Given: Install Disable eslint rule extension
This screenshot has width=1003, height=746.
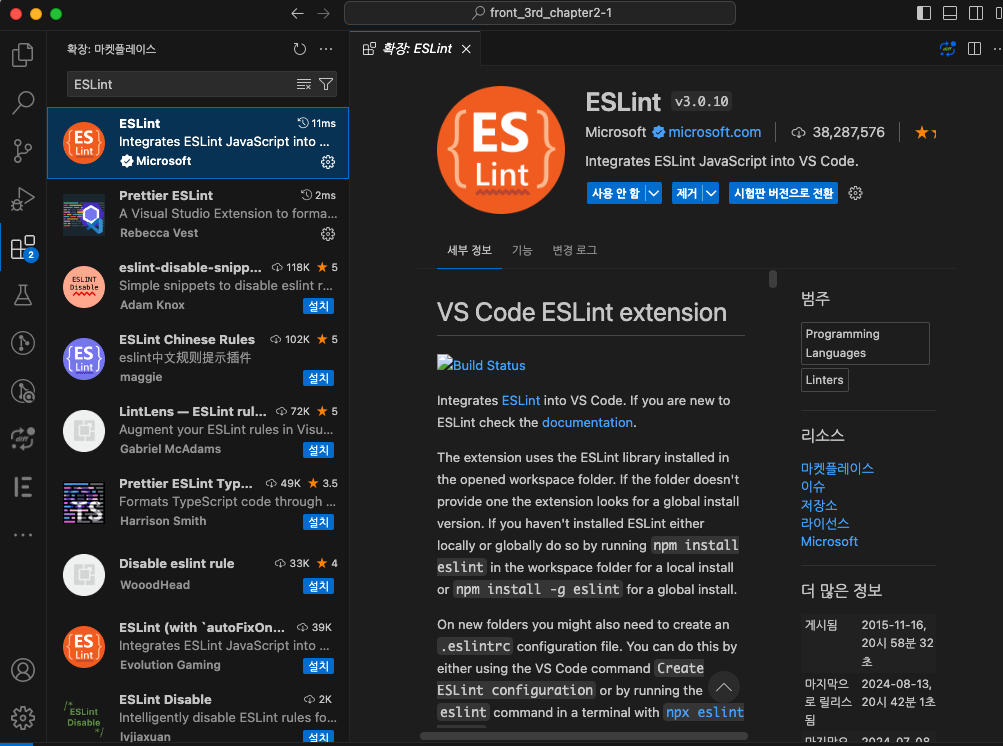Looking at the screenshot, I should (x=319, y=586).
